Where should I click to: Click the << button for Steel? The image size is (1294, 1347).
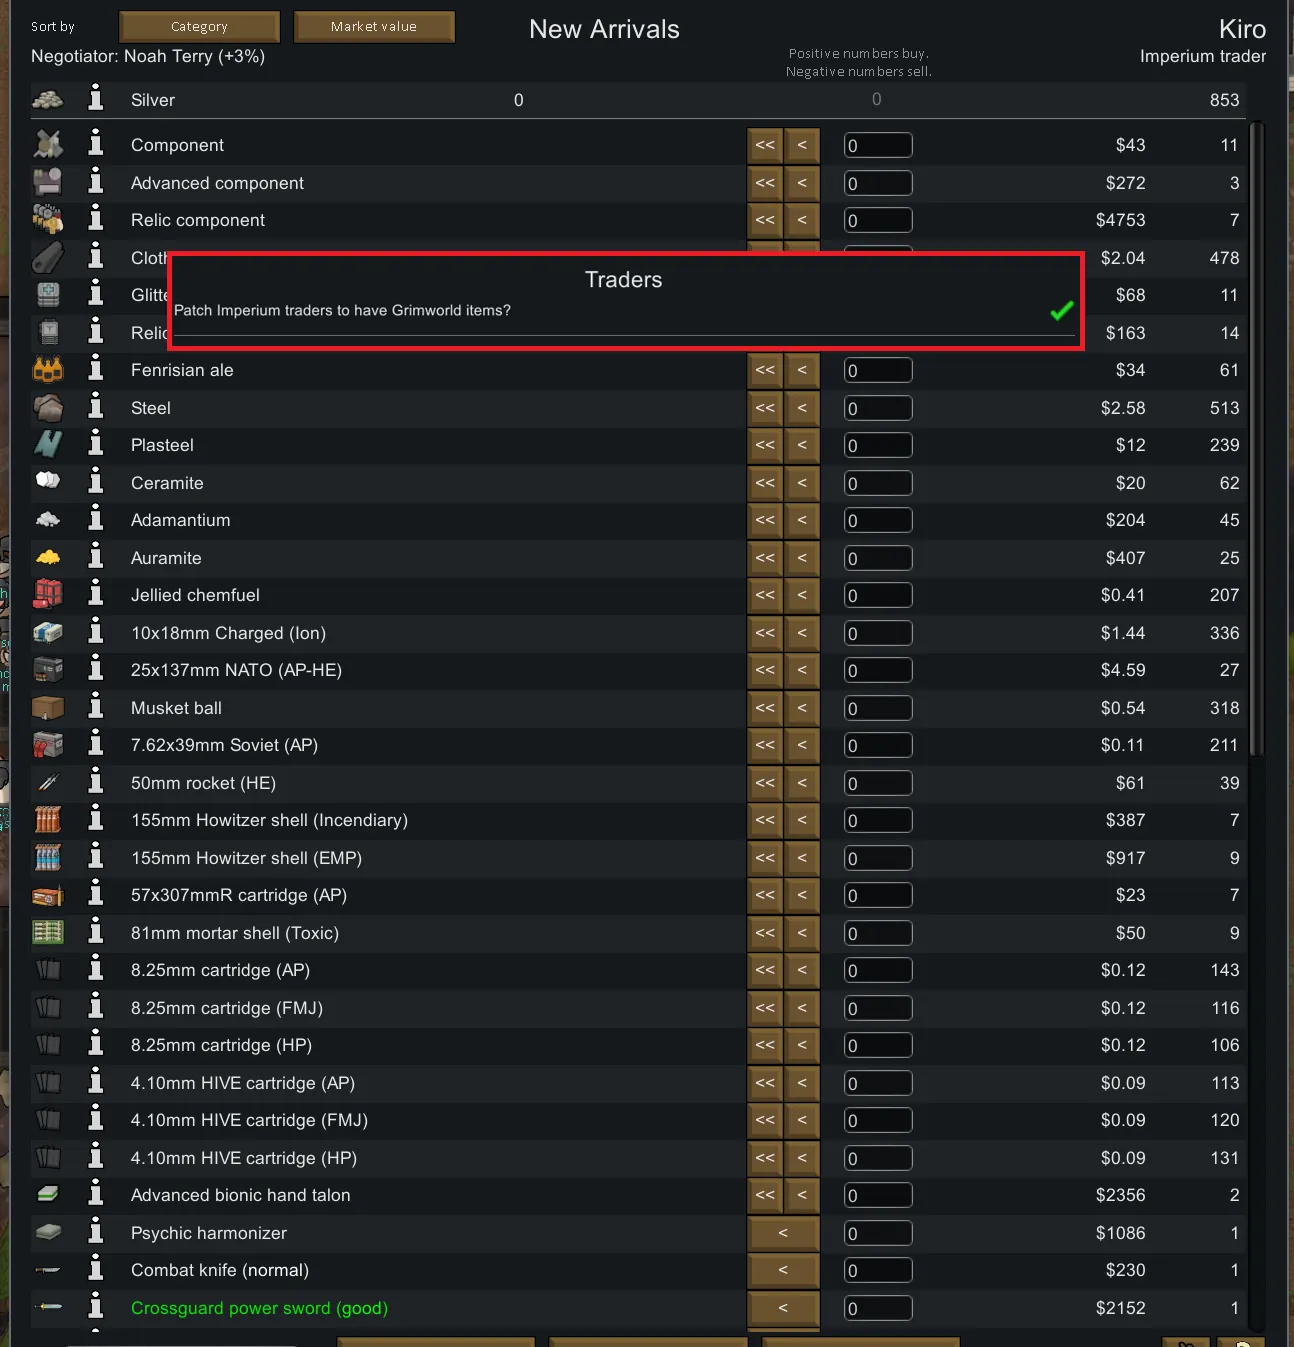765,408
